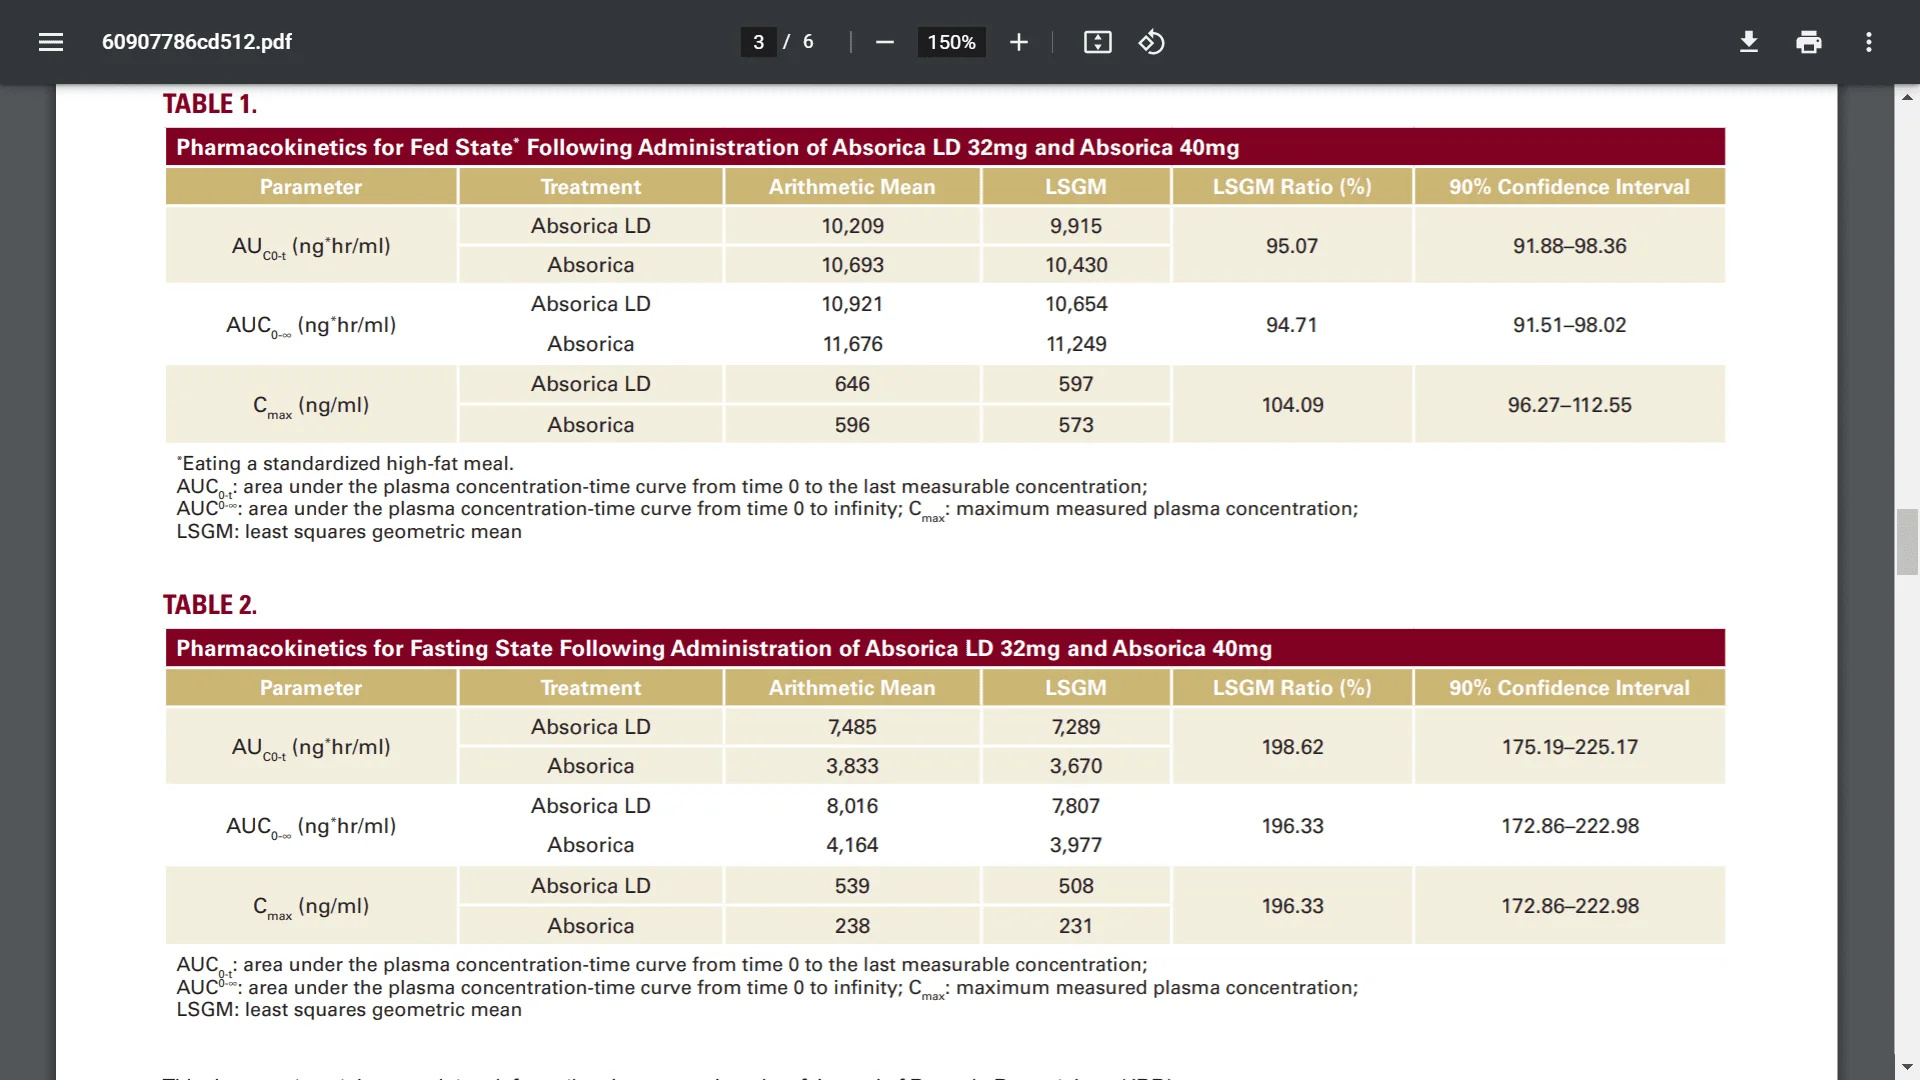Click Table 2 Cmax (ng/ml) parameter cell
The image size is (1920, 1080).
tap(311, 906)
